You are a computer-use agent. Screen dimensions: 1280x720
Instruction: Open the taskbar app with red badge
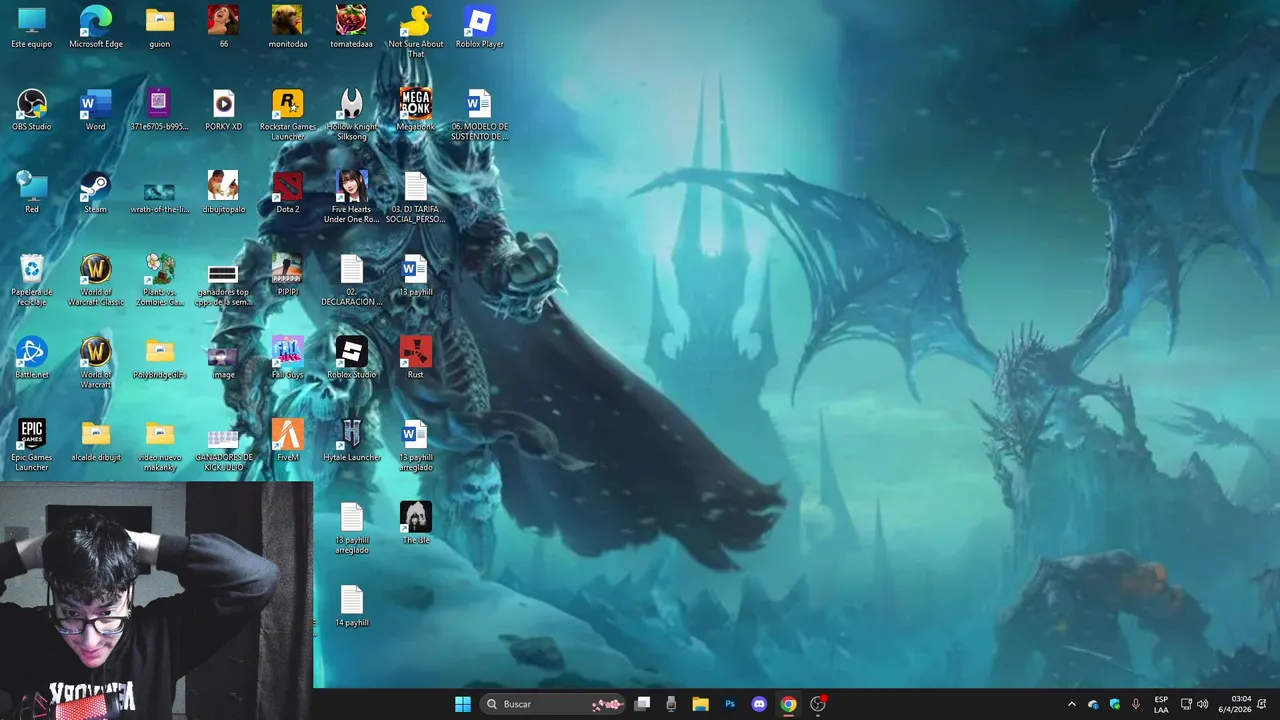point(818,704)
